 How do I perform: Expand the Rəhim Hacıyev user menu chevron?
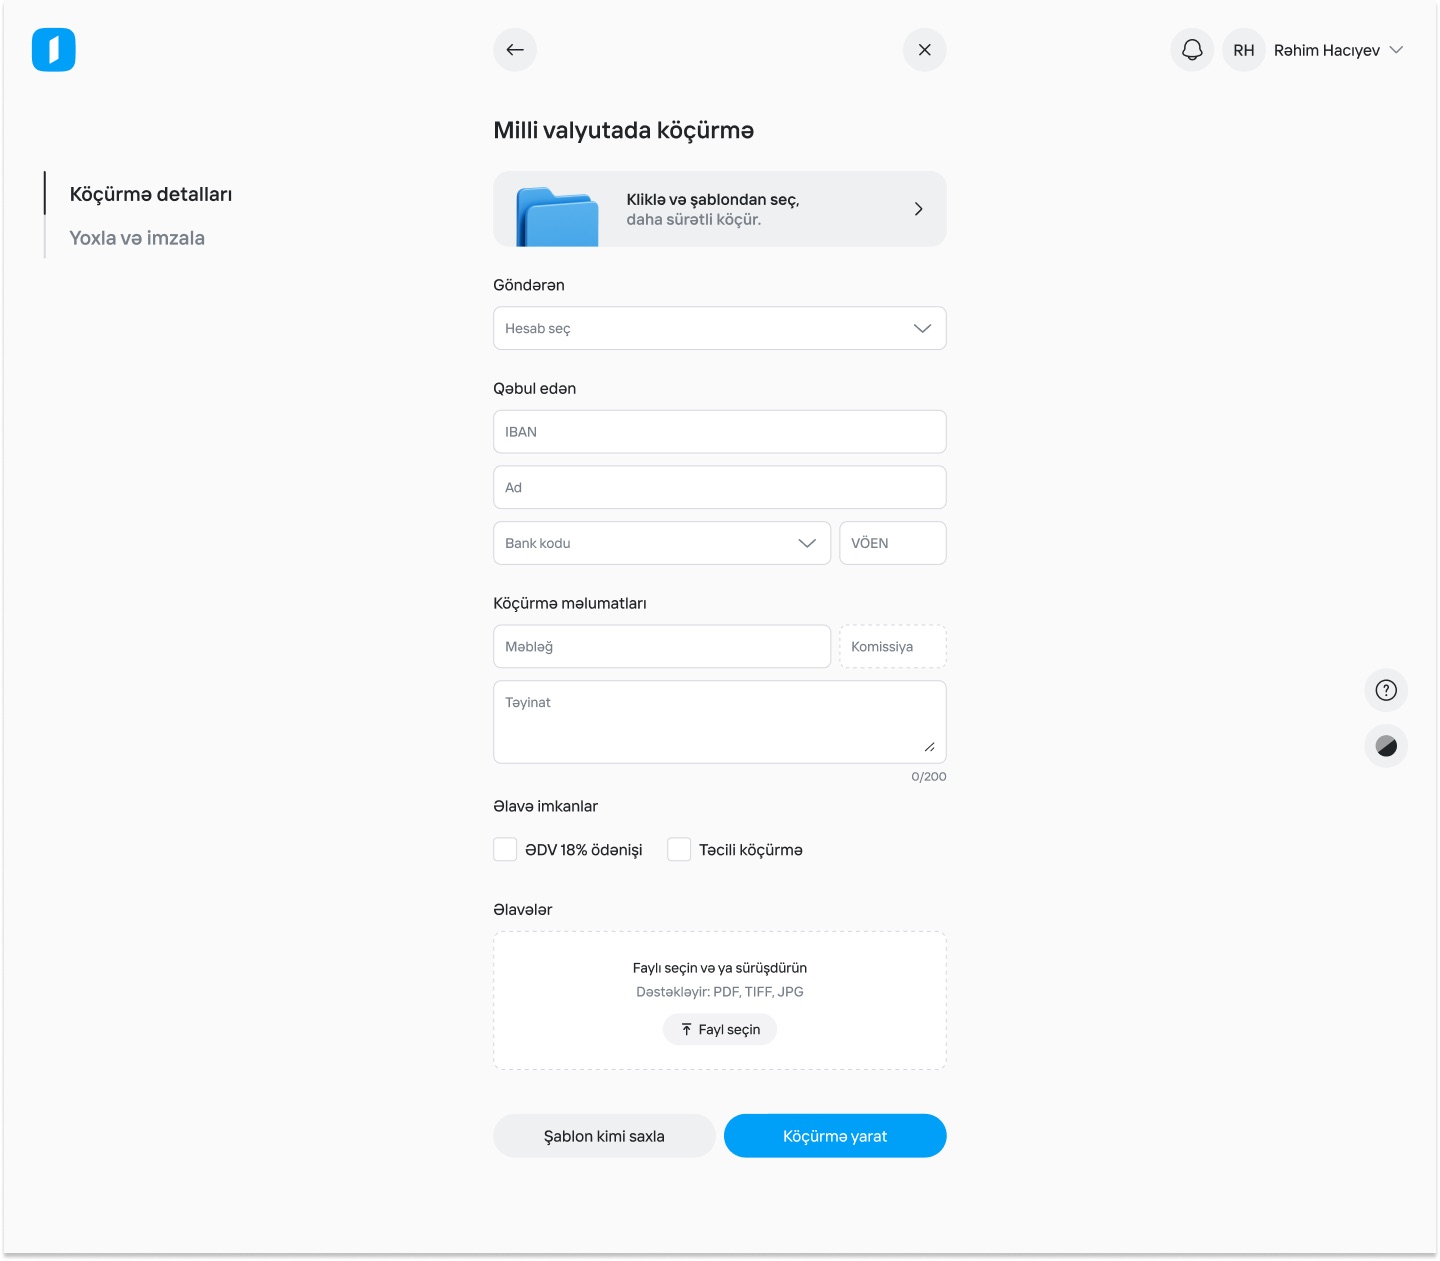1397,50
